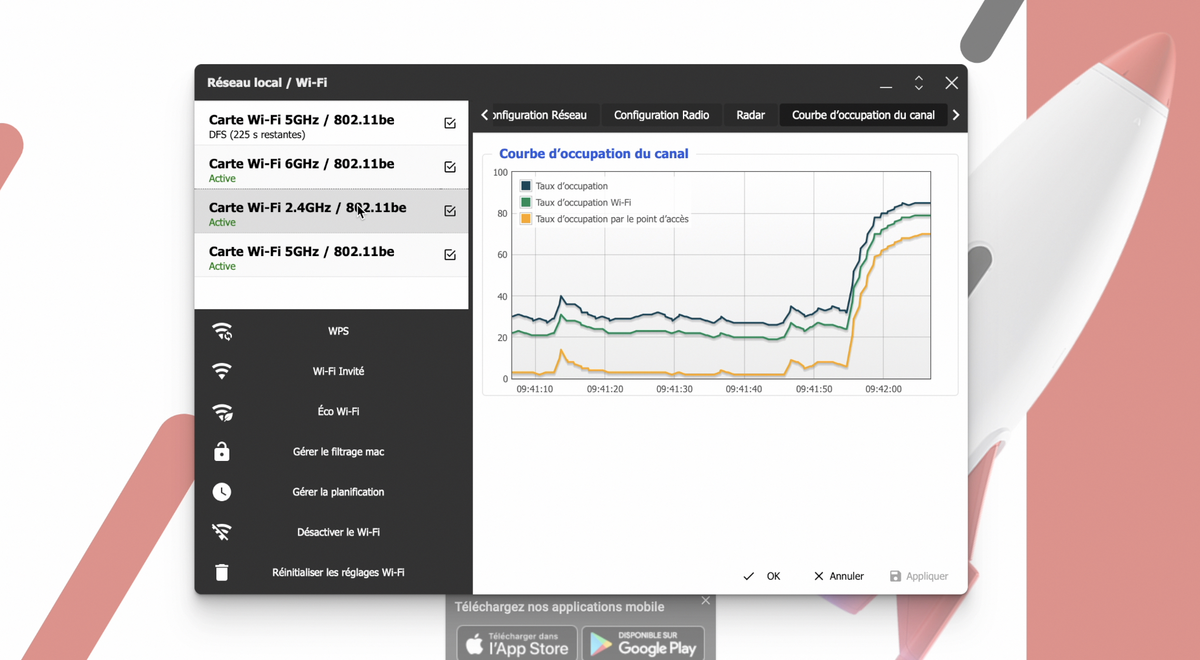Click the padlock icon for MAC filtering
The width and height of the screenshot is (1200, 660).
tap(222, 452)
